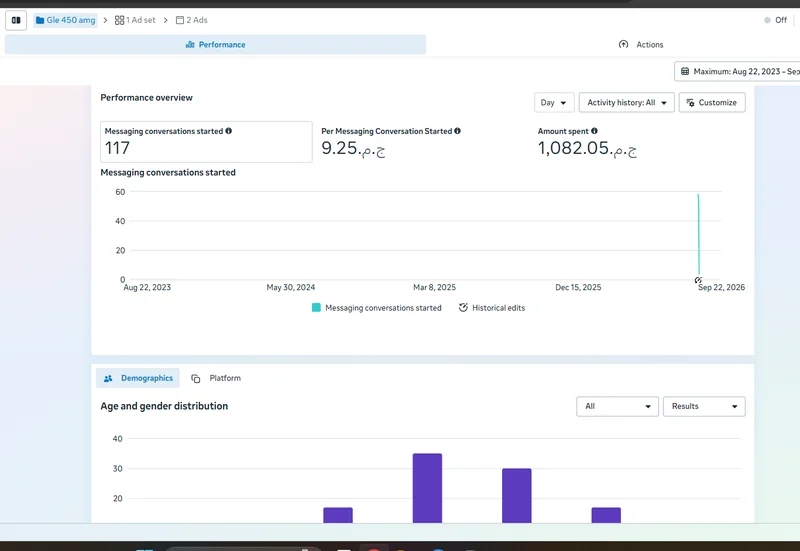Click the Age and gender distribution heading
The width and height of the screenshot is (800, 551).
(x=164, y=406)
